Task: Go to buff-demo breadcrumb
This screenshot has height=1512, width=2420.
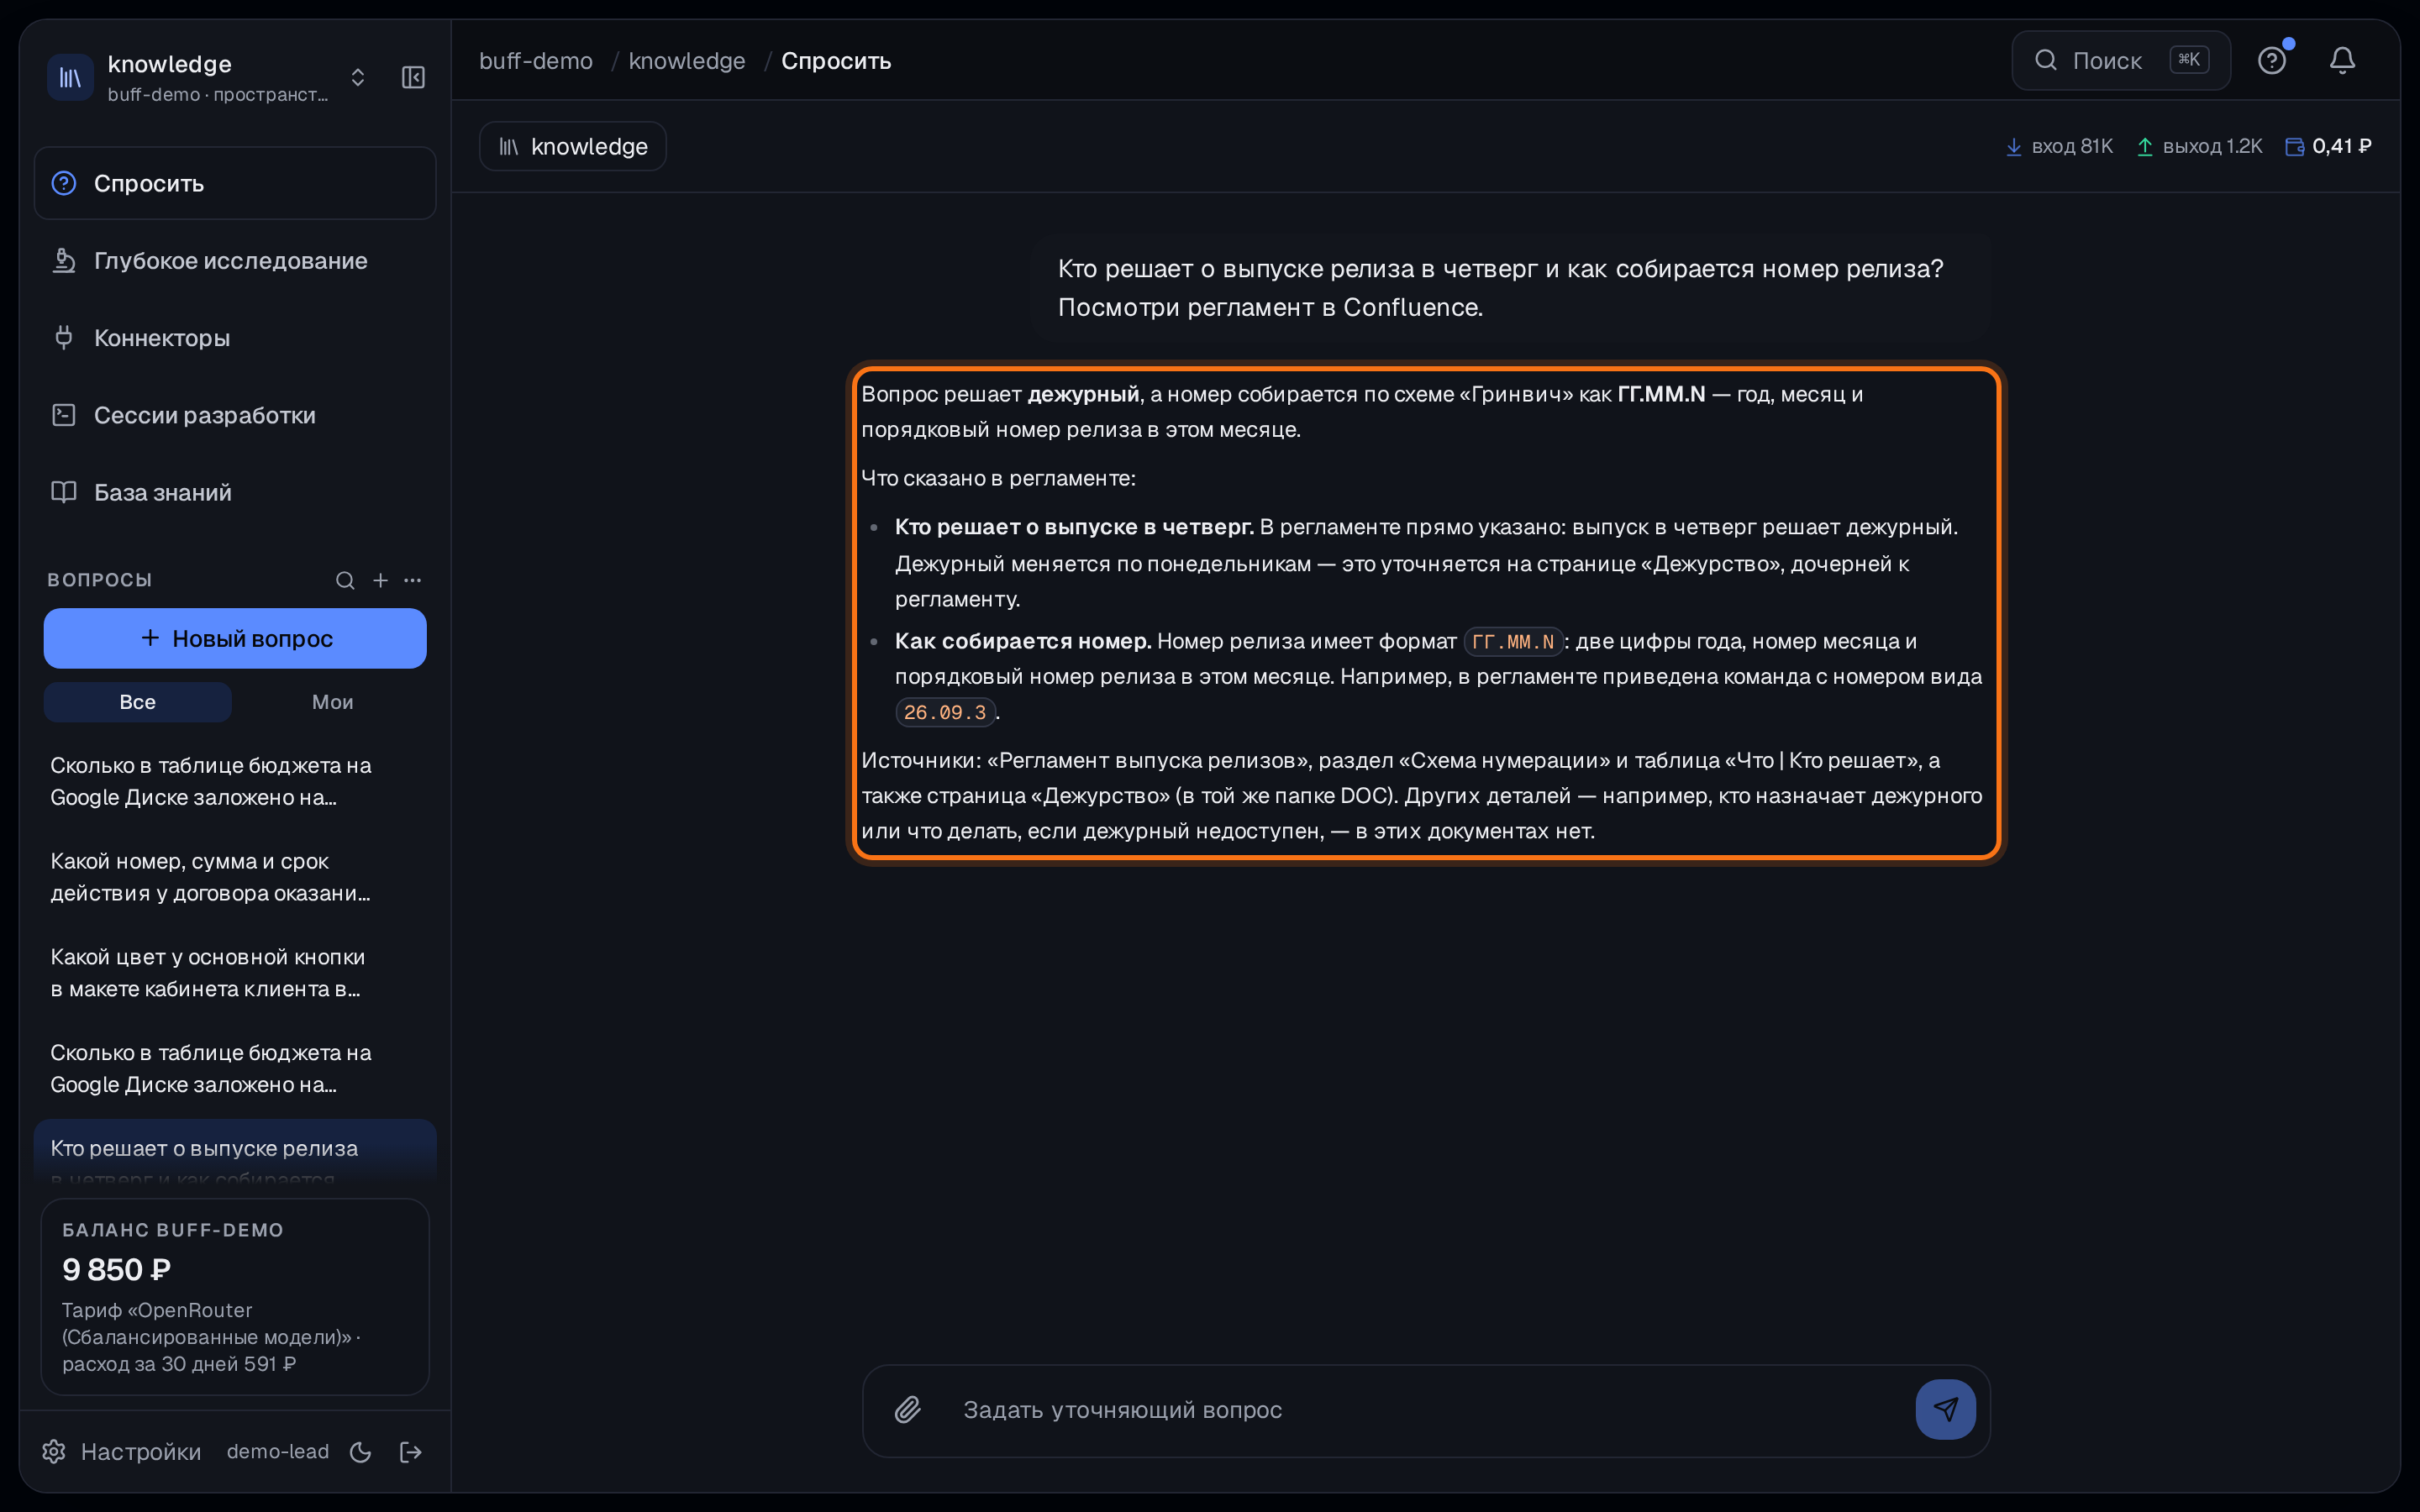Action: point(536,61)
